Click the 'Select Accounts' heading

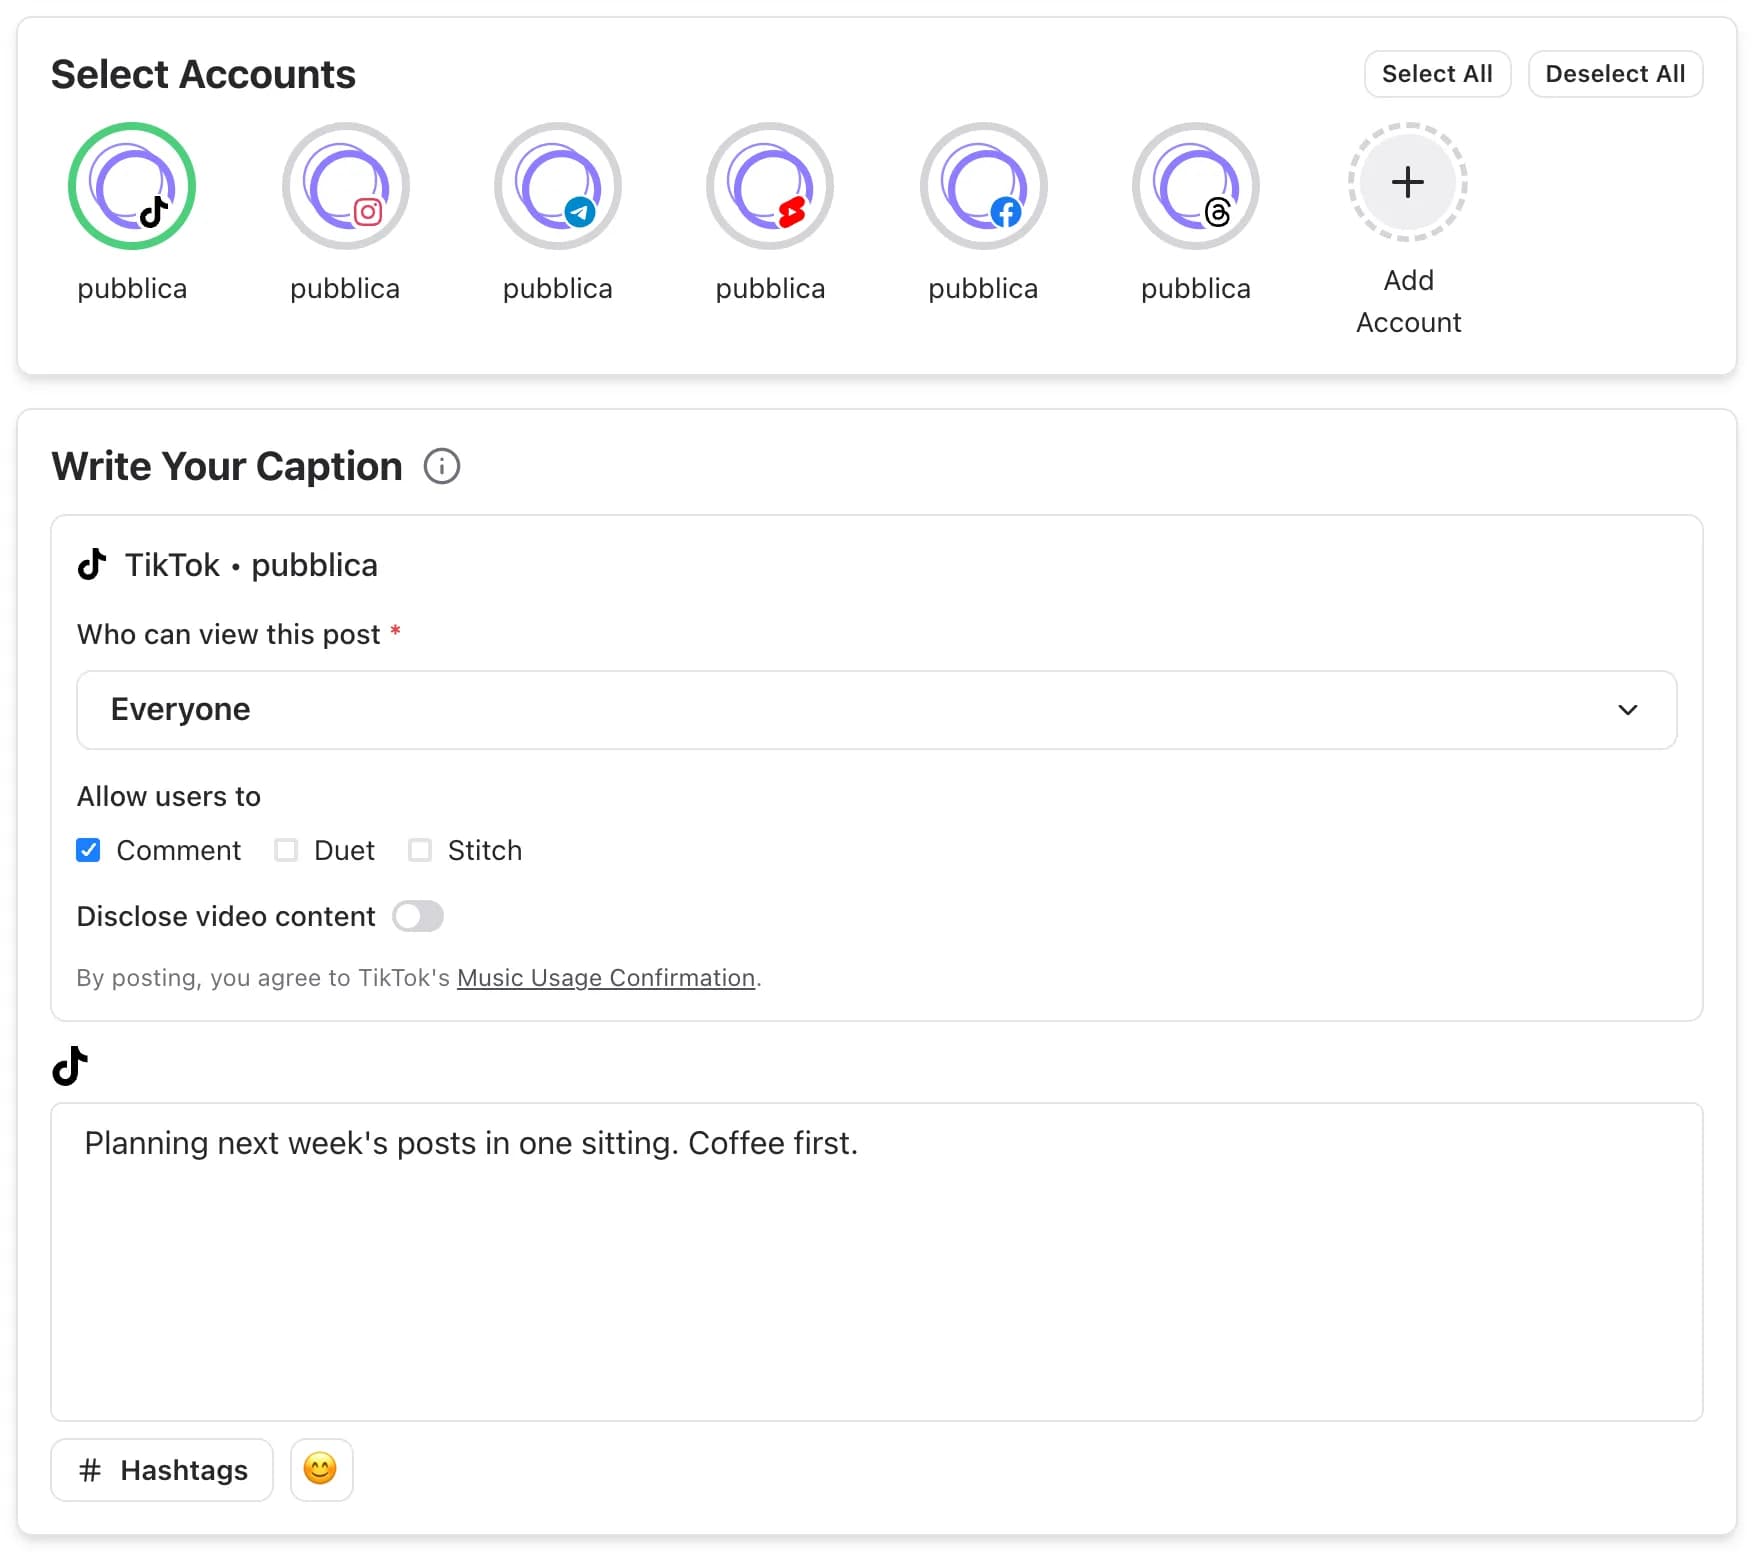coord(203,74)
